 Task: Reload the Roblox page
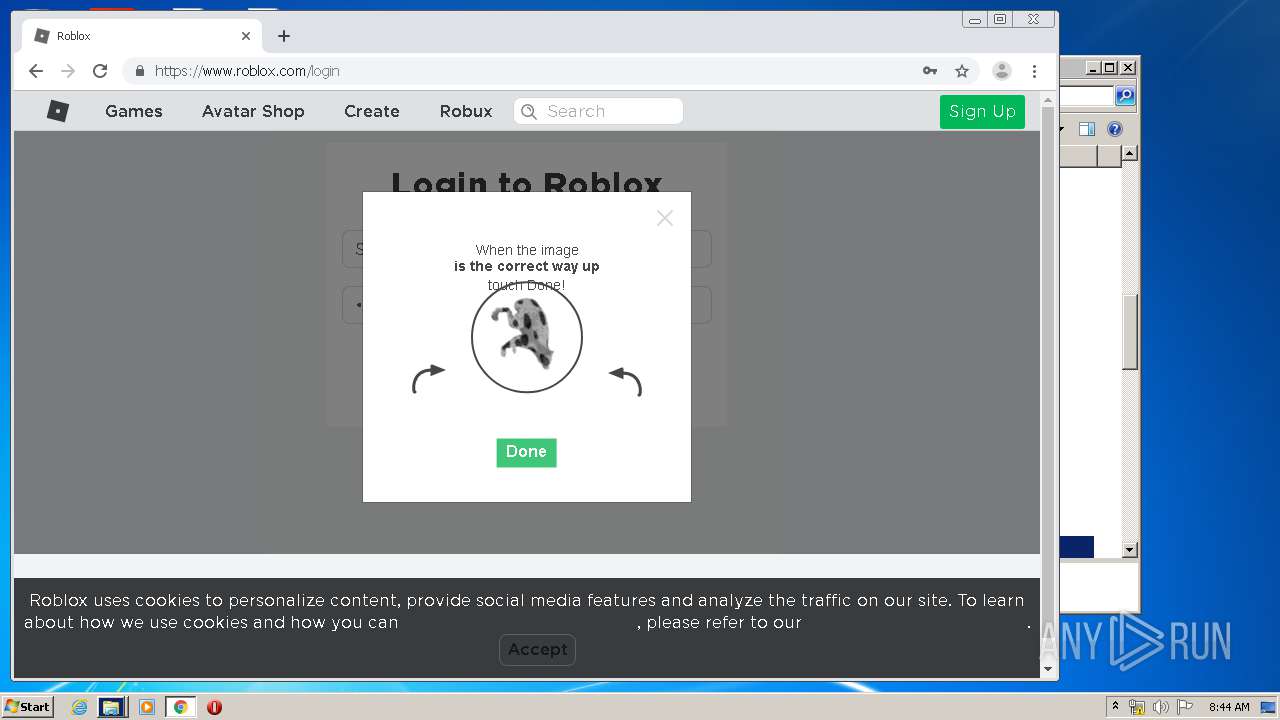pos(100,71)
